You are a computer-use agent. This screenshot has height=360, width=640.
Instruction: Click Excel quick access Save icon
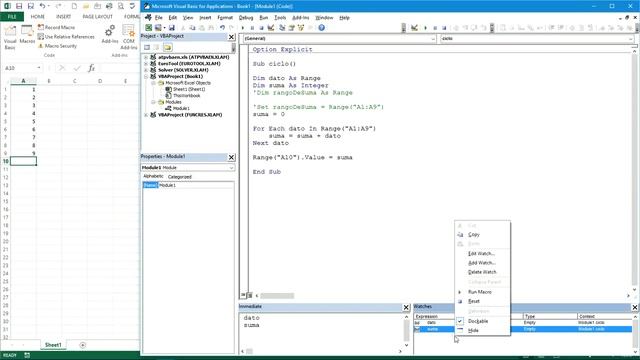[x=19, y=6]
